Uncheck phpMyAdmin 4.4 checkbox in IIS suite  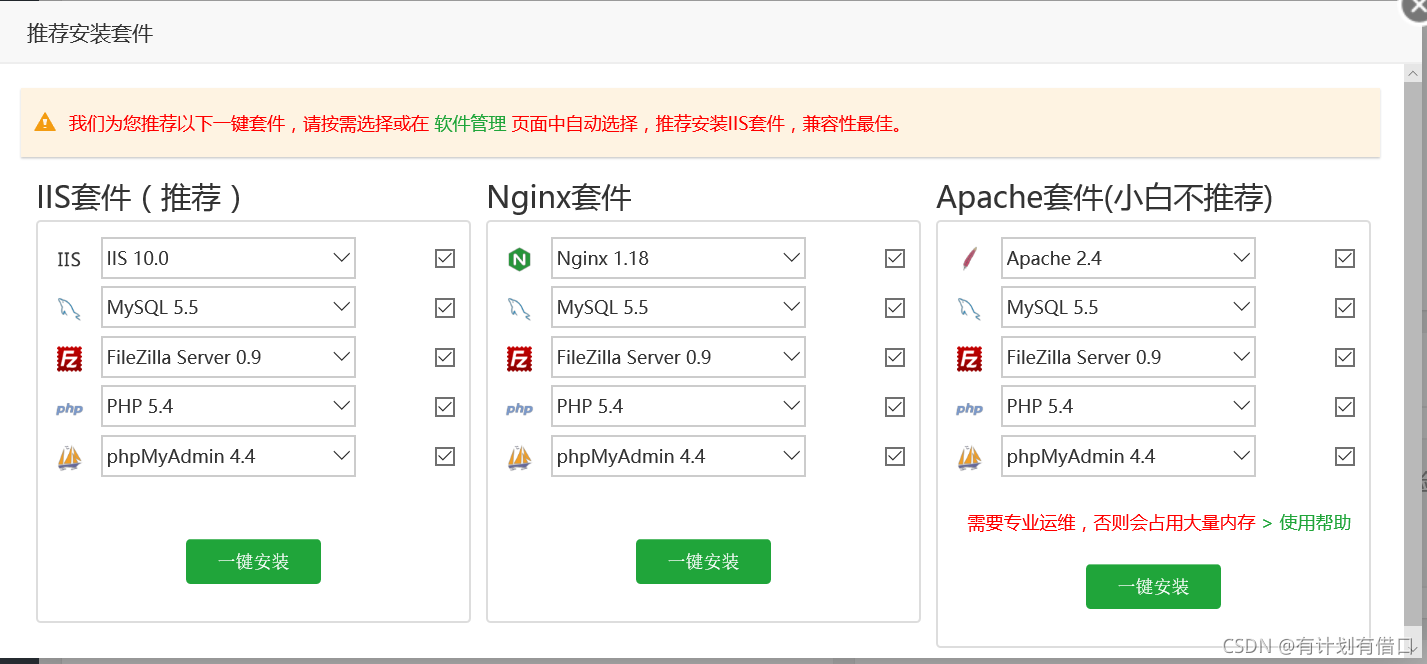click(445, 456)
